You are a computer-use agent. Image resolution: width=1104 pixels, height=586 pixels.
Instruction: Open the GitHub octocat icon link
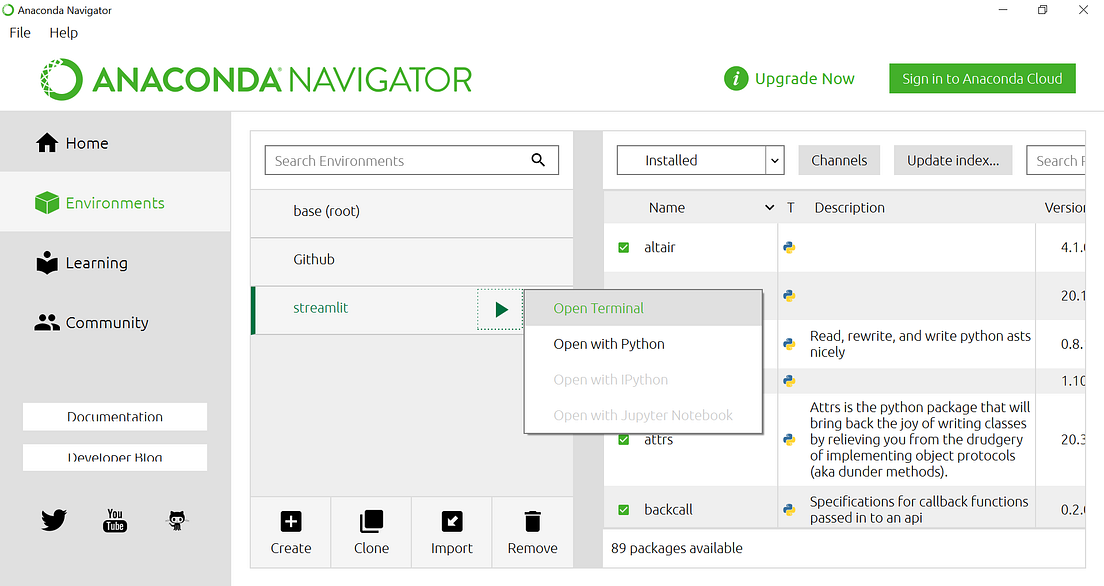177,520
